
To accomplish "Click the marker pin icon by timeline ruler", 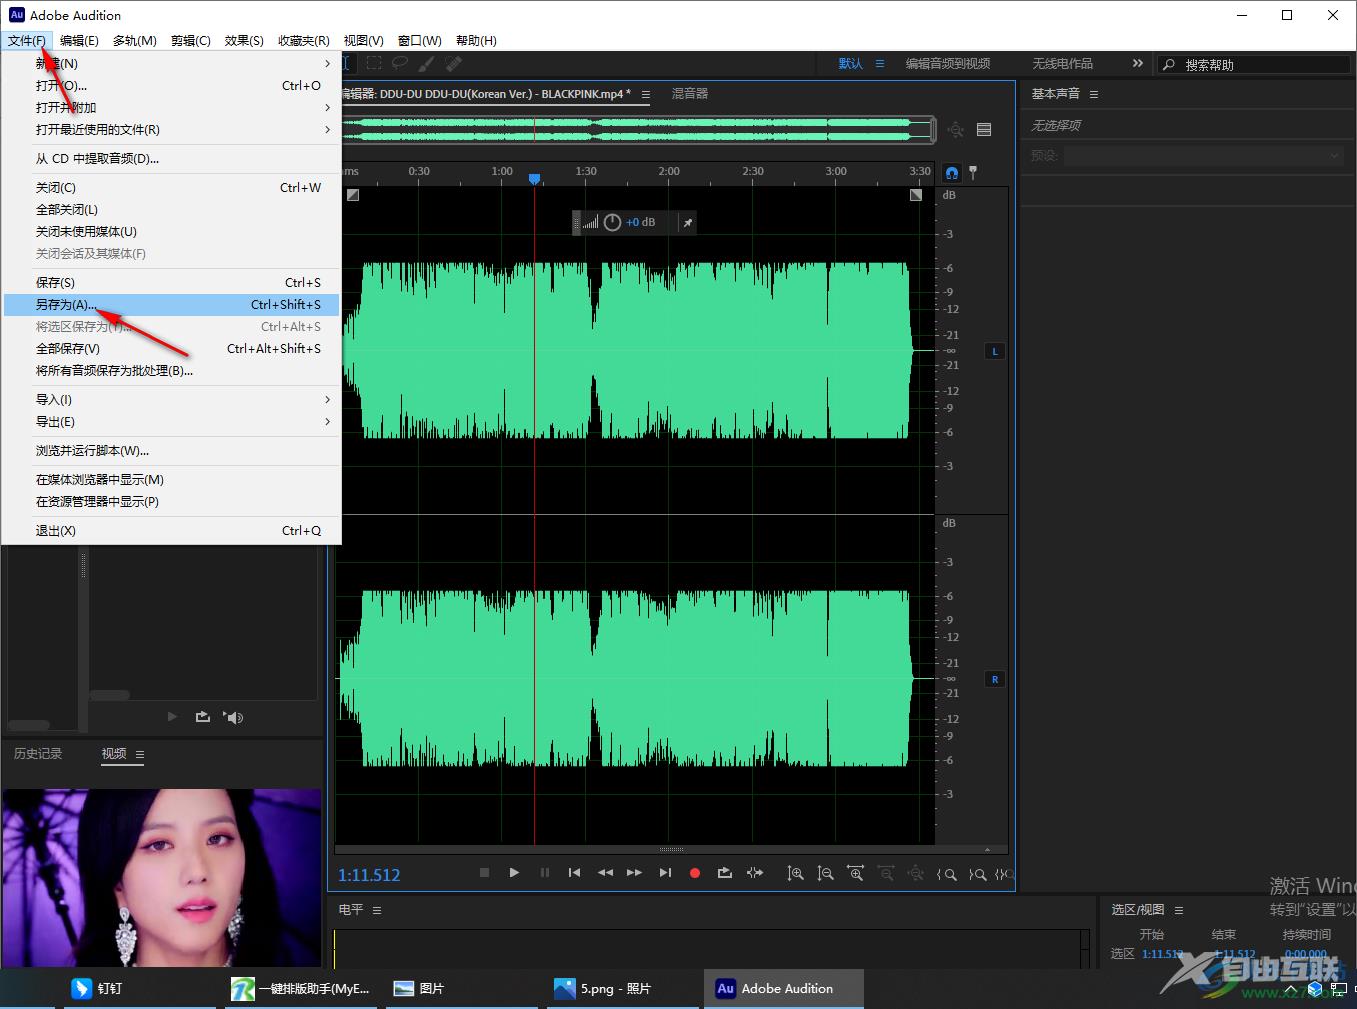I will [973, 172].
